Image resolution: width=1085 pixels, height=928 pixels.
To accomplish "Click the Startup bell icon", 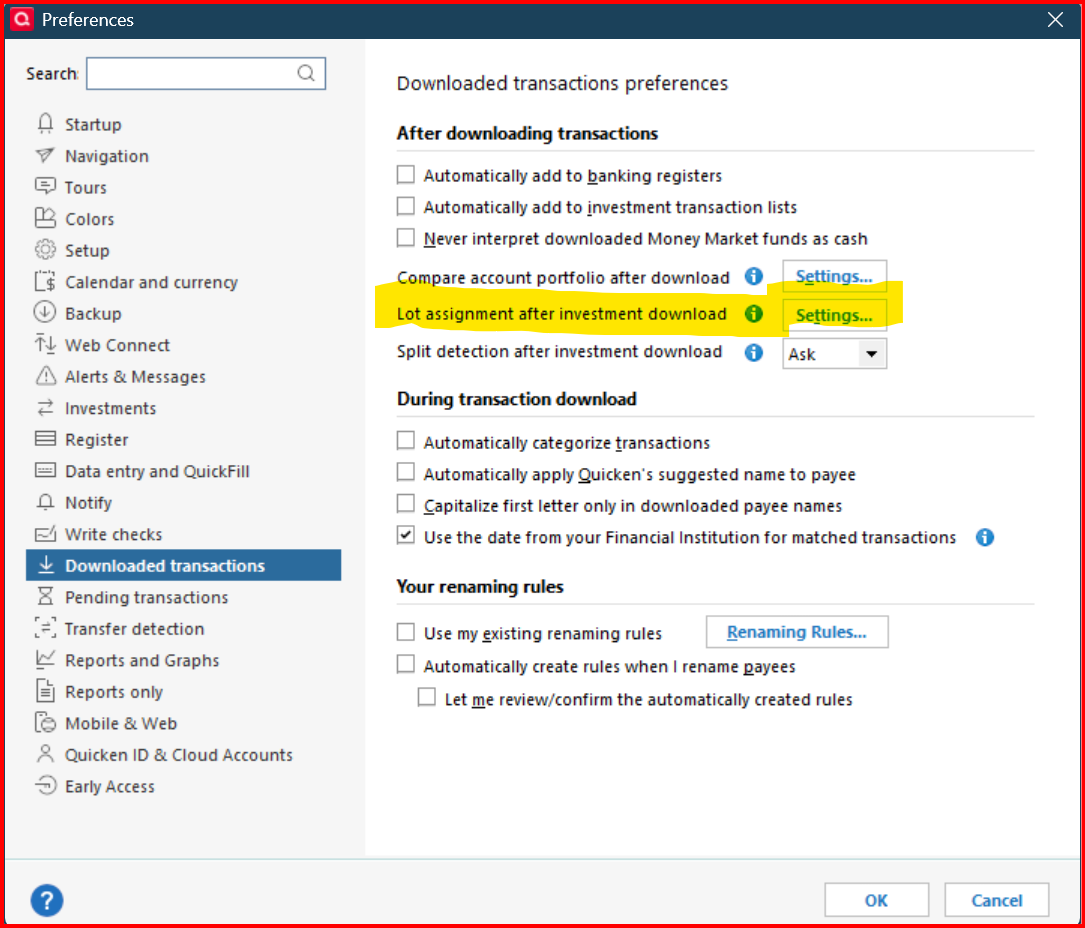I will tap(45, 123).
